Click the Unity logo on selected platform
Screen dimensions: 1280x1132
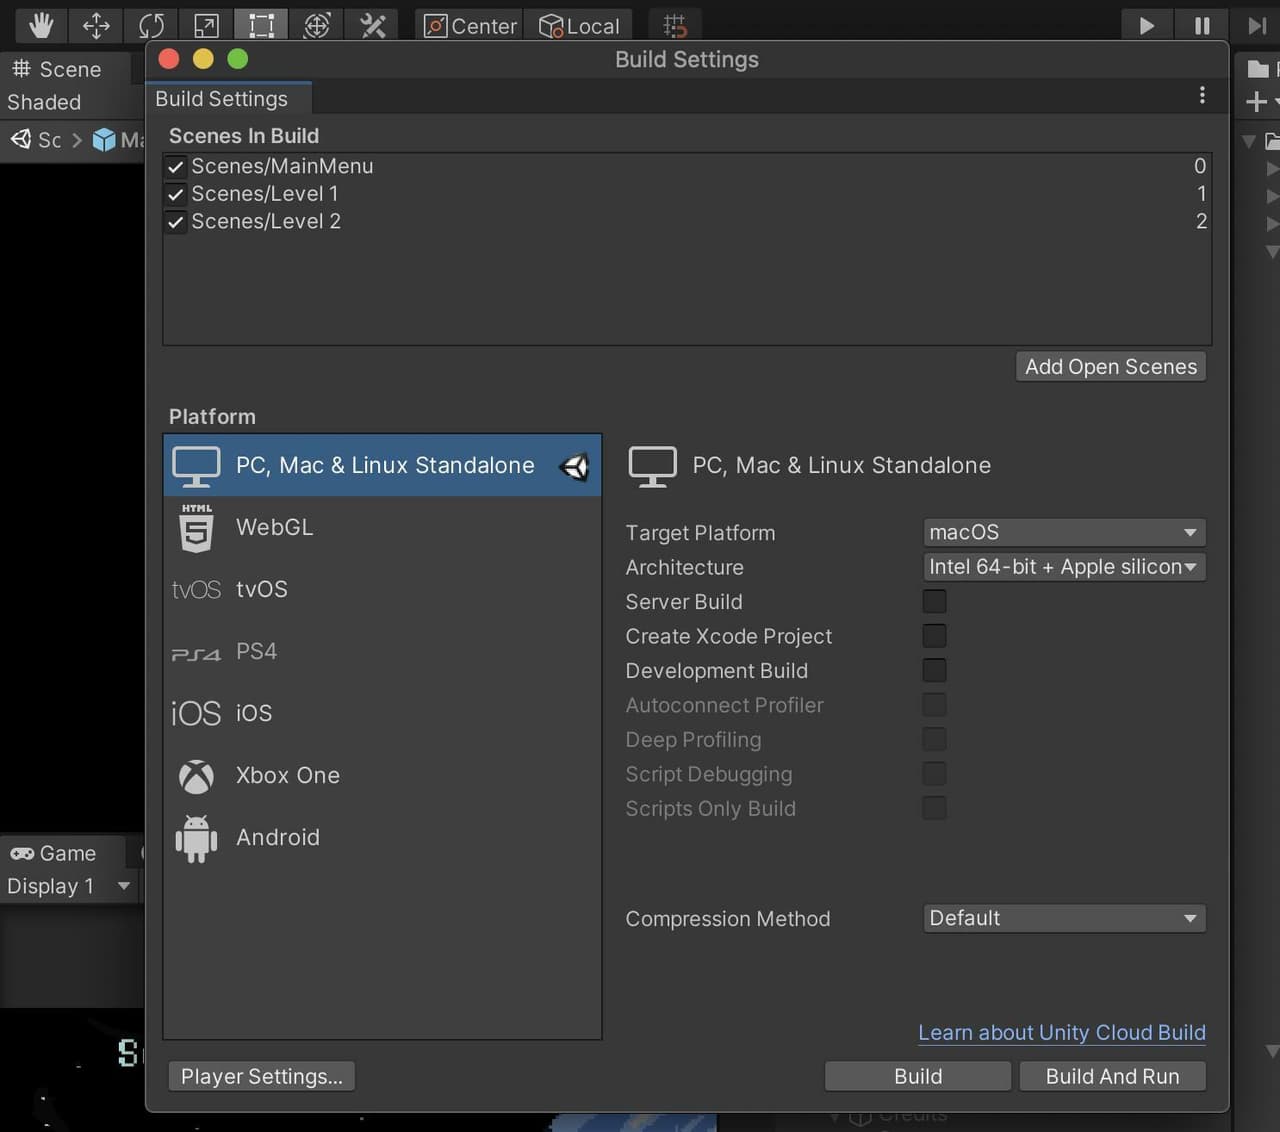[x=574, y=466]
